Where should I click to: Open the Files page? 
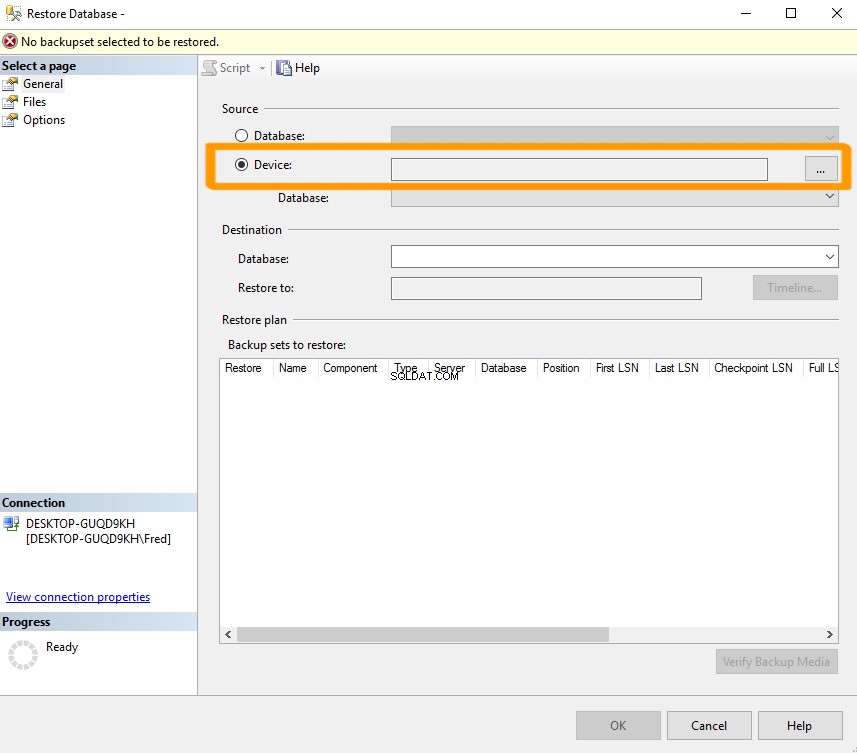coord(34,102)
